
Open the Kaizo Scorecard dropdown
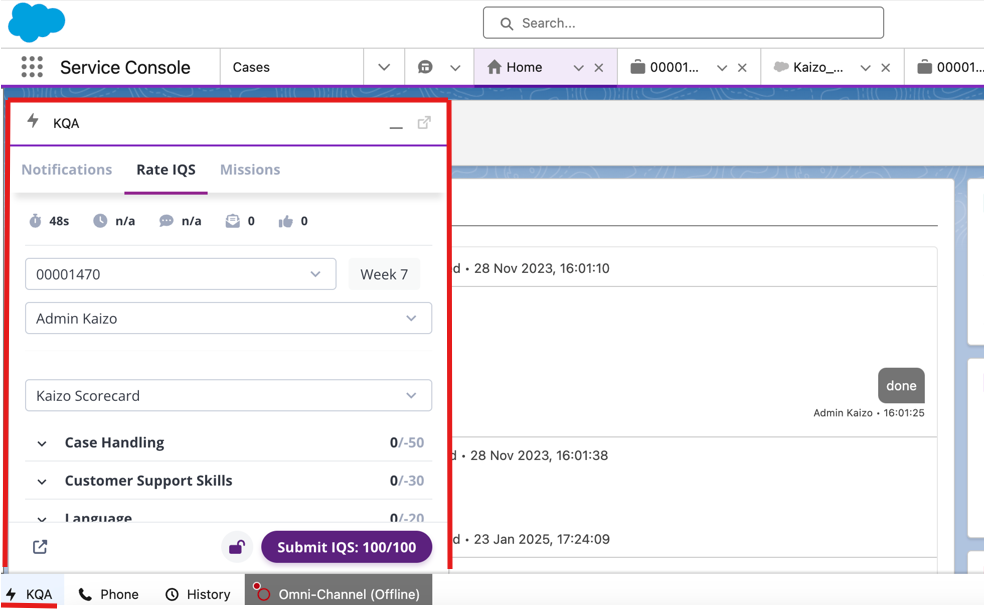tap(228, 396)
